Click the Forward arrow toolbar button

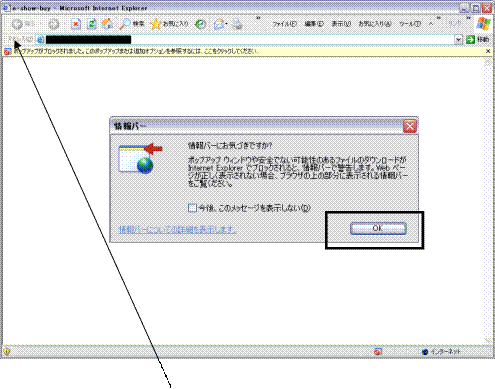[x=53, y=24]
